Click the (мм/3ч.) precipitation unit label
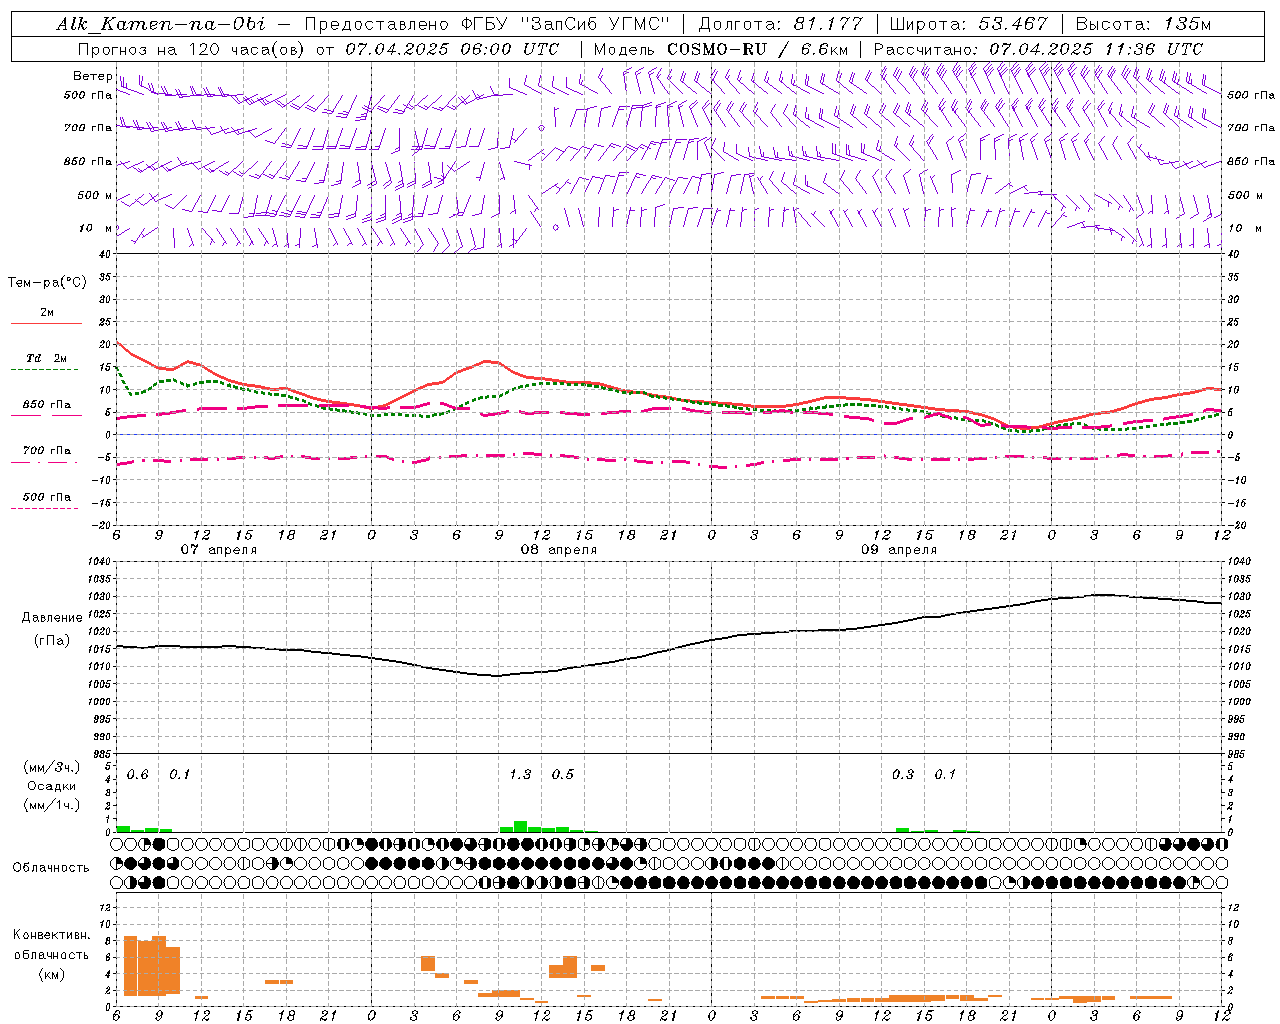The image size is (1280, 1024). click(x=52, y=767)
